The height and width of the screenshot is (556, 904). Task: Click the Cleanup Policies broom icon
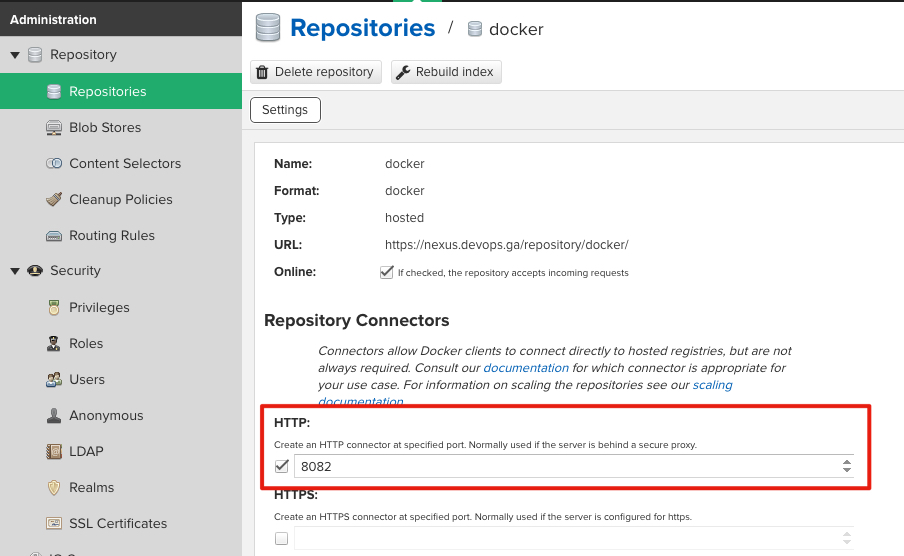[x=54, y=199]
